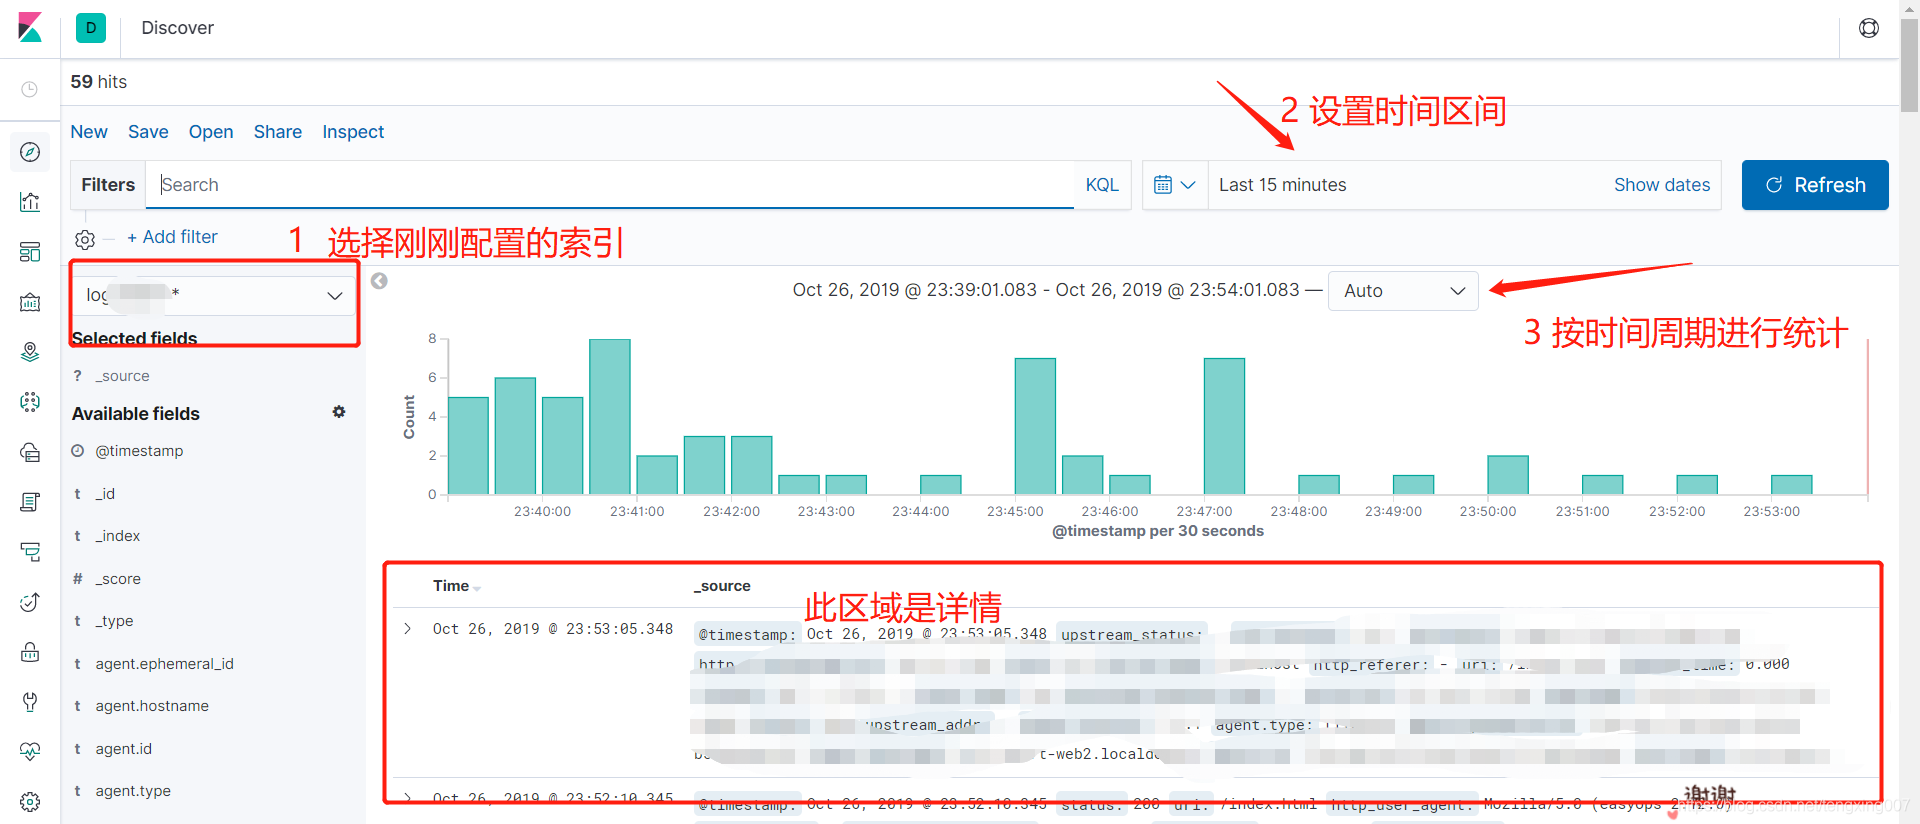This screenshot has width=1920, height=824.
Task: Select the @timestamp available field
Action: pos(139,451)
